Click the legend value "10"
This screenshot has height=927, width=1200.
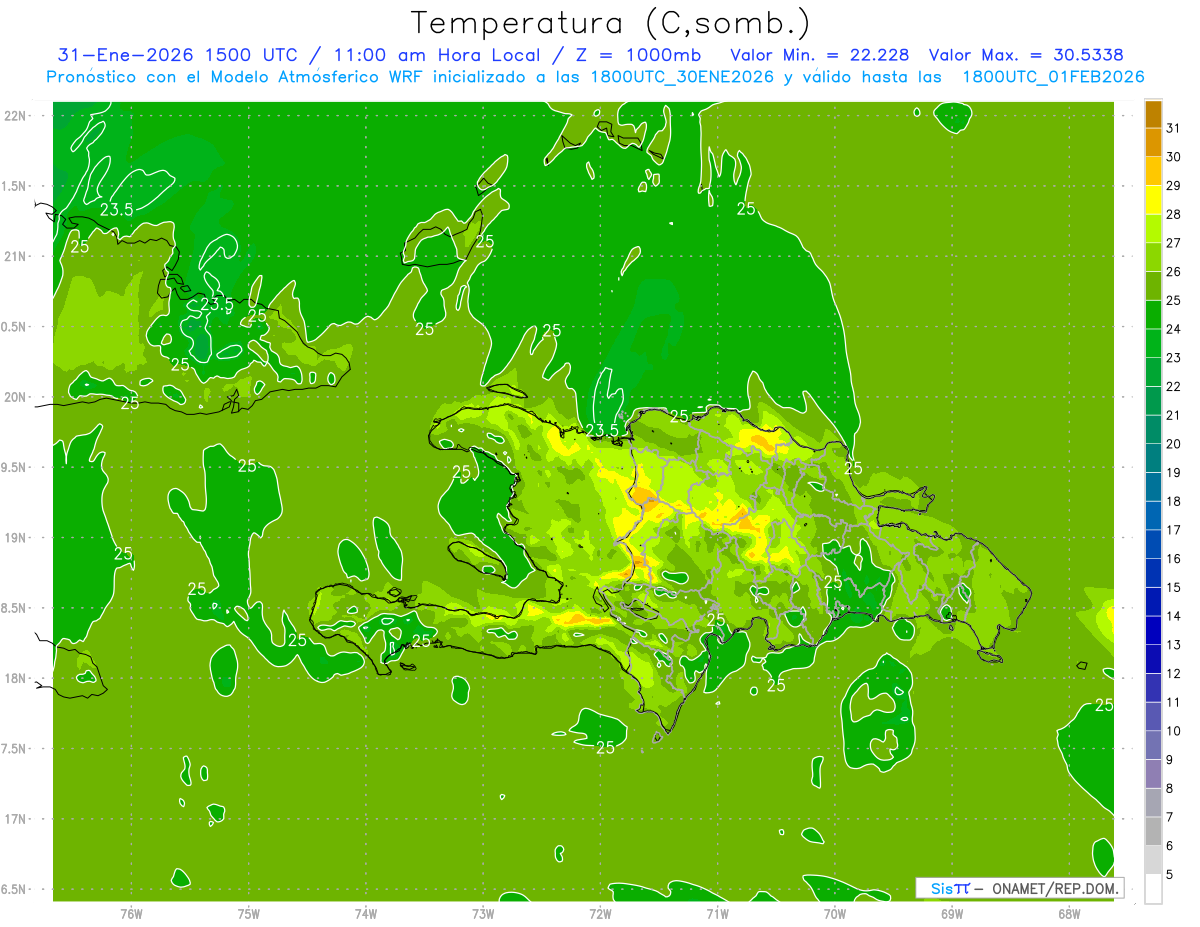click(x=1173, y=731)
